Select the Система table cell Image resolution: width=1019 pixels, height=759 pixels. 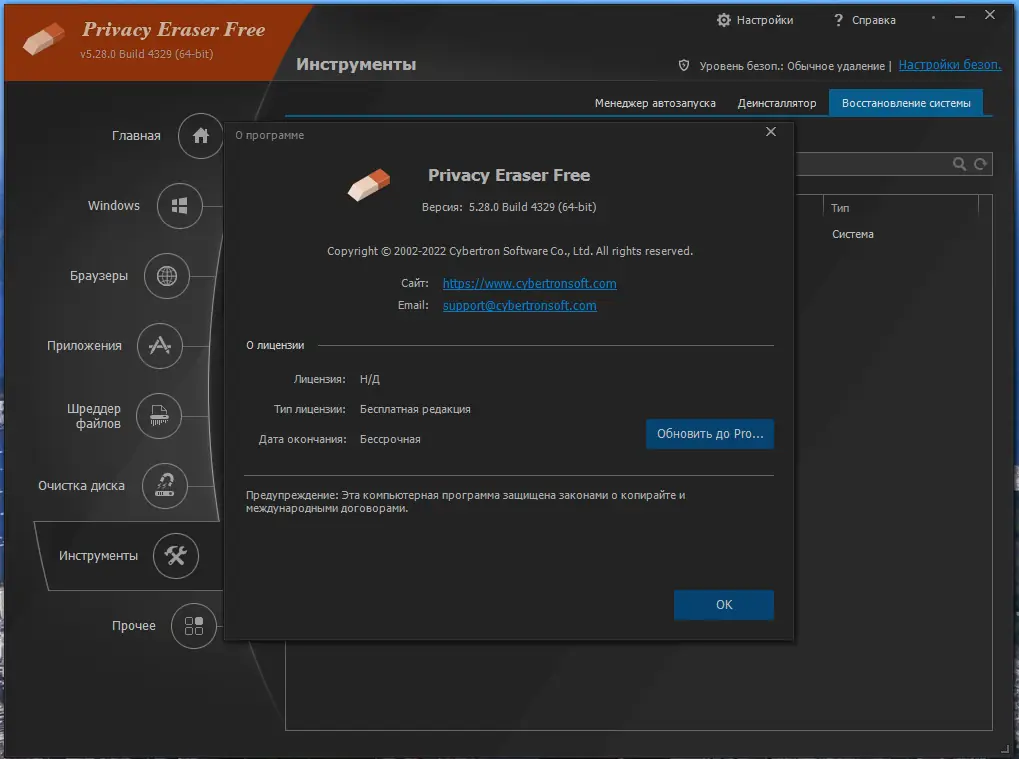(x=853, y=235)
